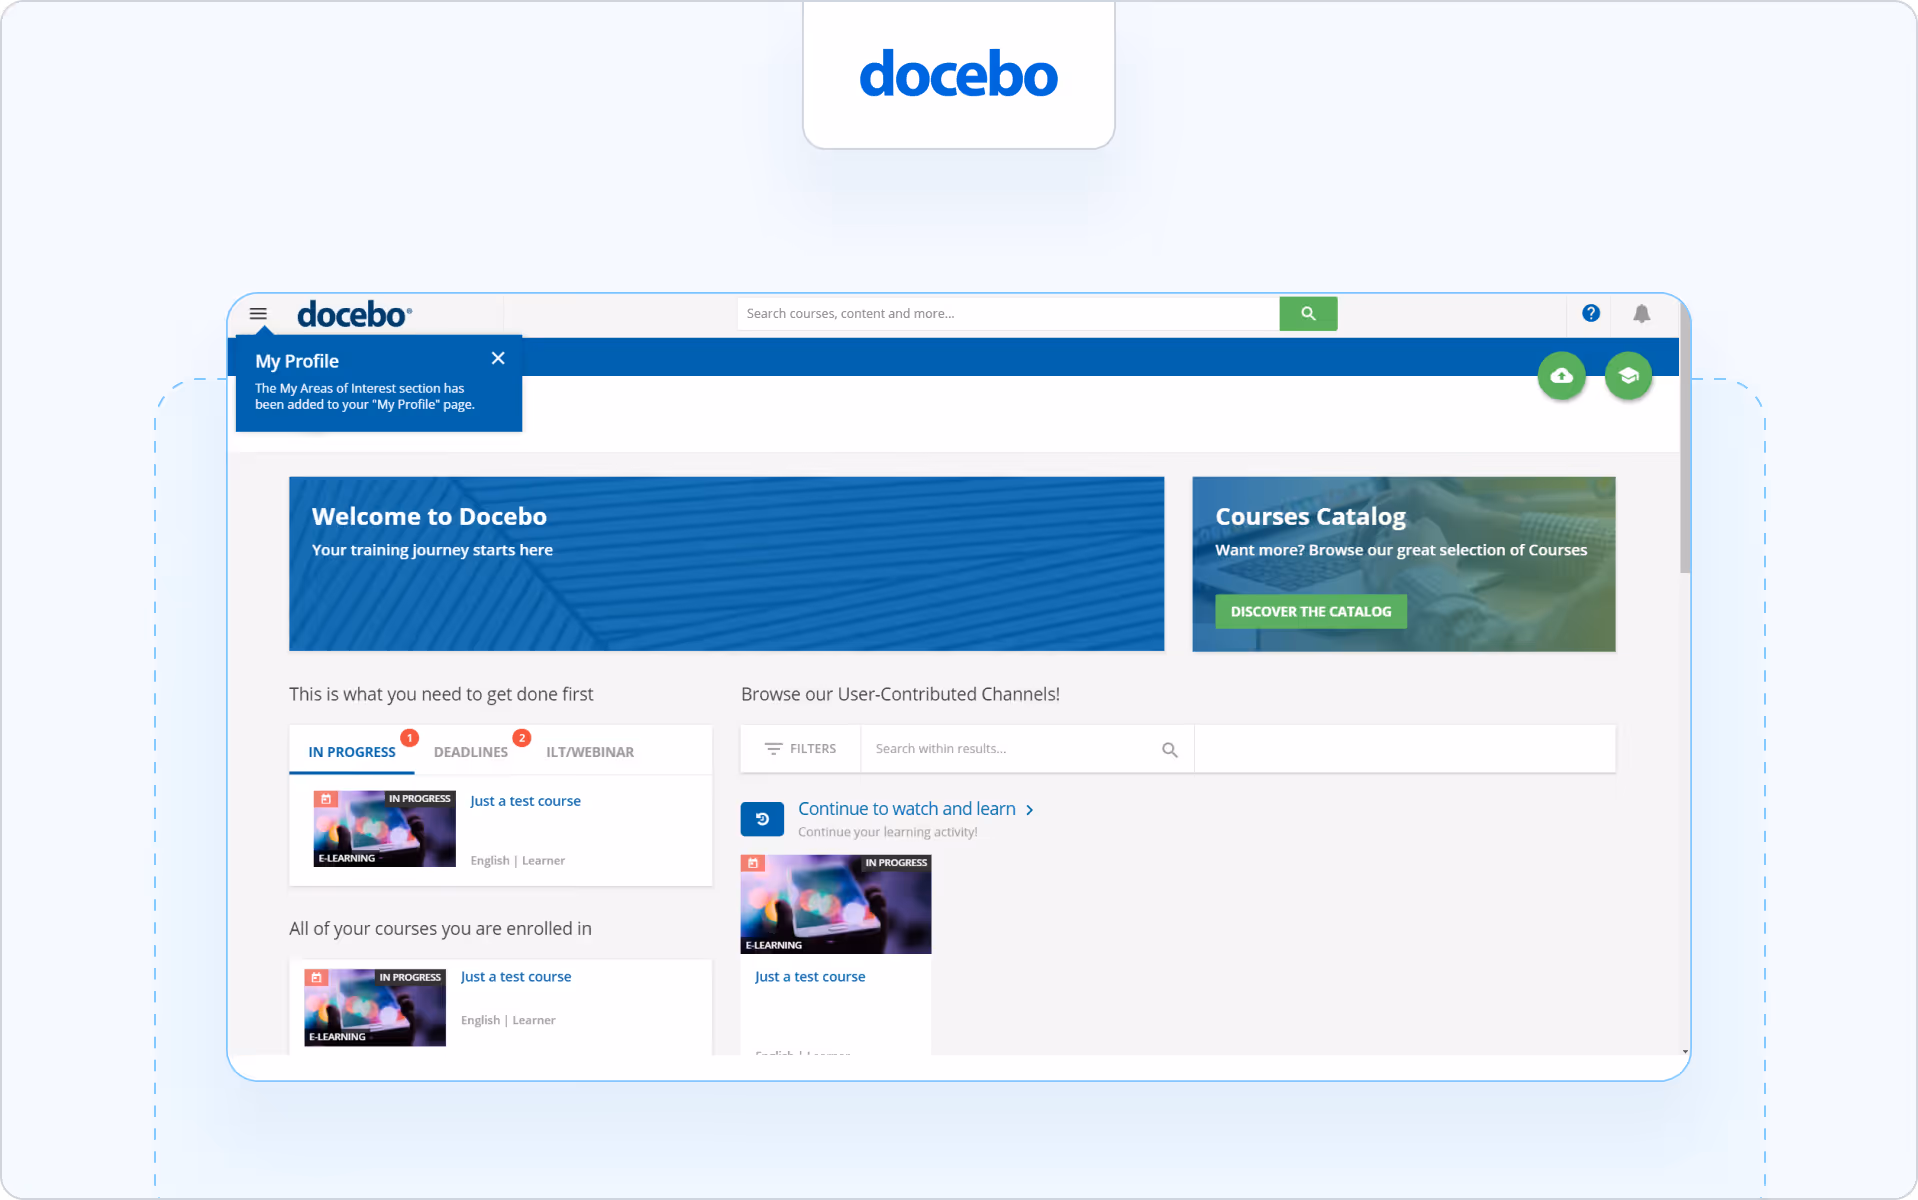Click the green search magnifier button
The height and width of the screenshot is (1200, 1918).
[x=1308, y=314]
